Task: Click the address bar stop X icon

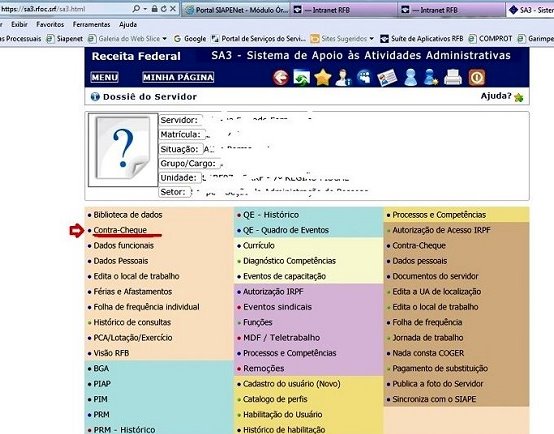Action: click(x=173, y=9)
